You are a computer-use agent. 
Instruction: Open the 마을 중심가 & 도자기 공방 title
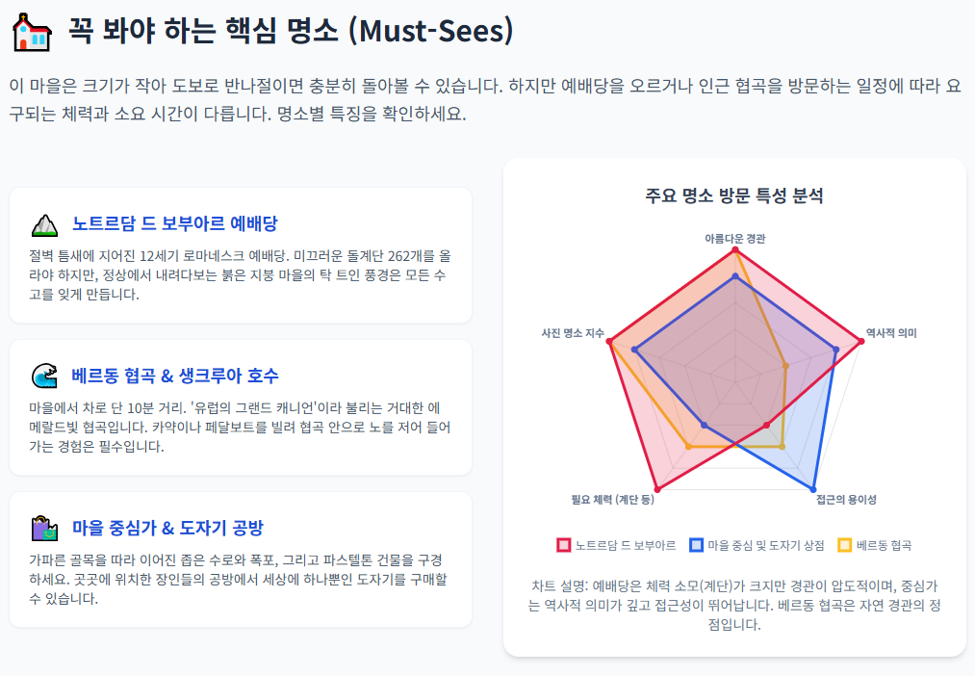point(168,528)
